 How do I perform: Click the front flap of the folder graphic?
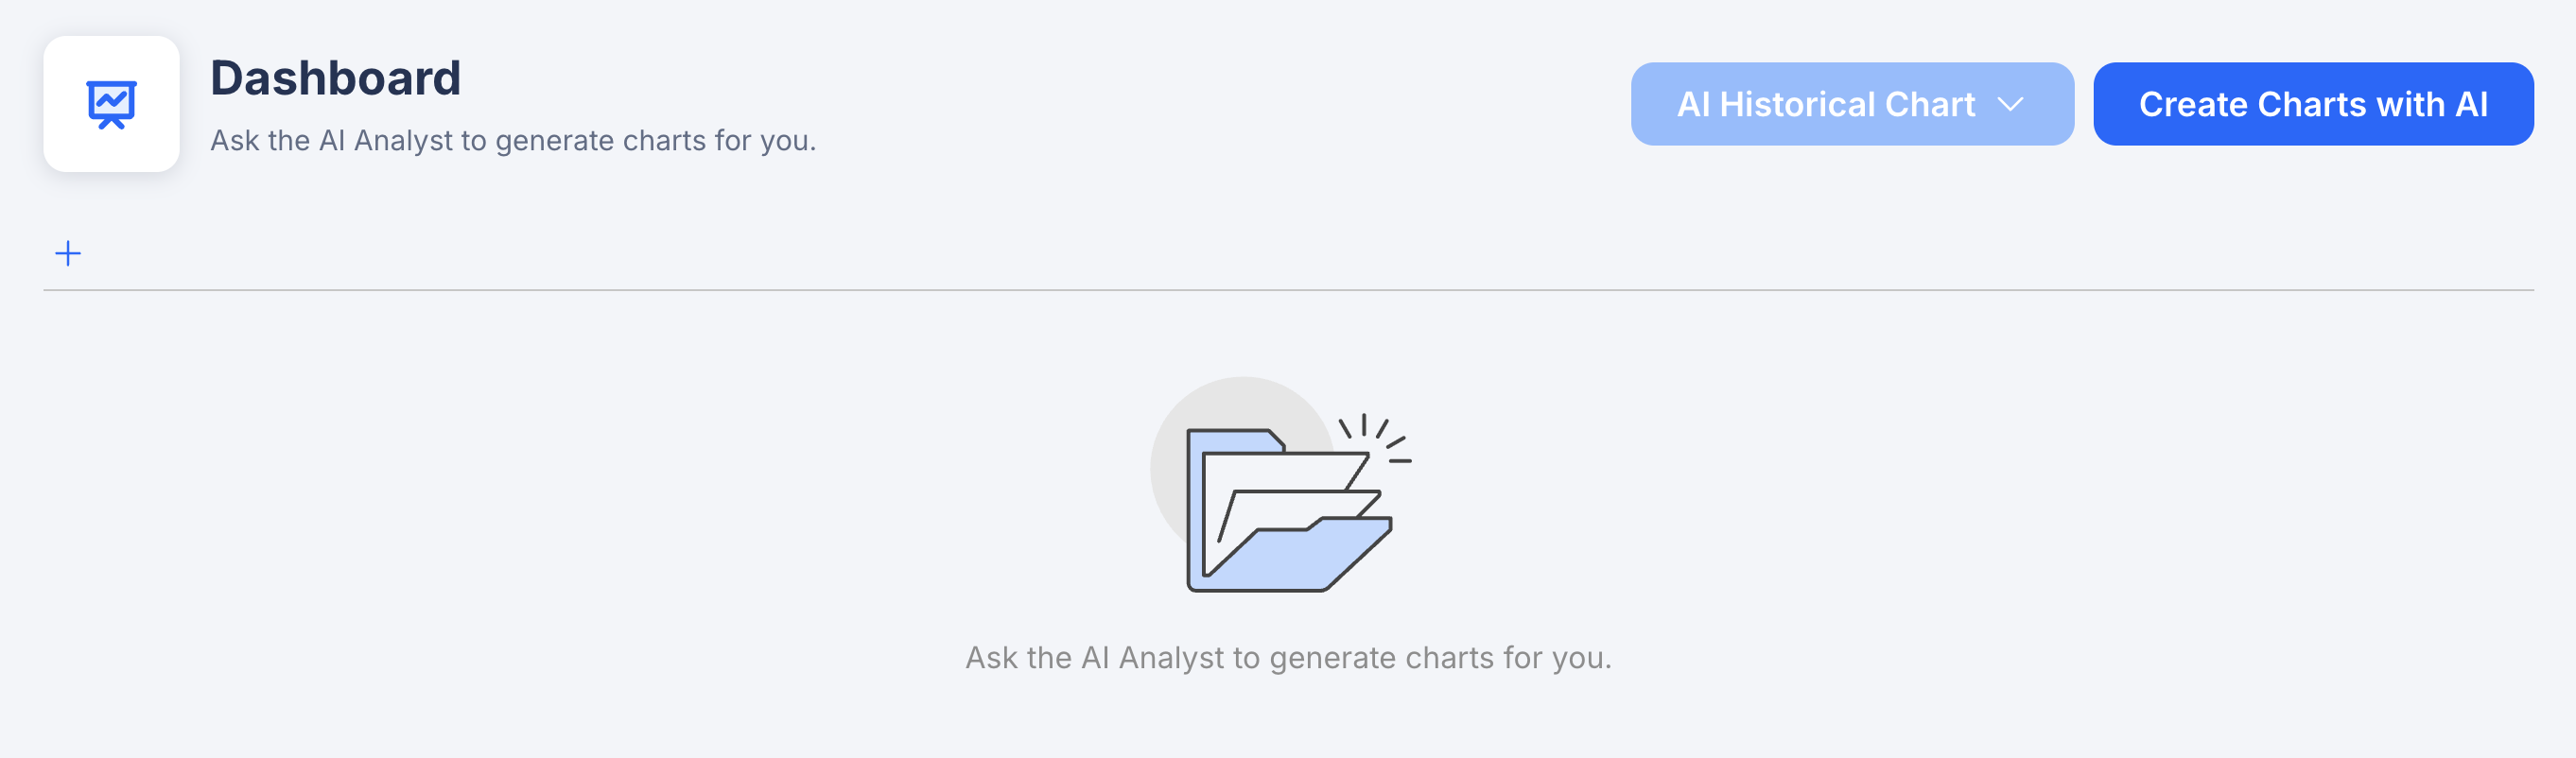[x=1300, y=560]
